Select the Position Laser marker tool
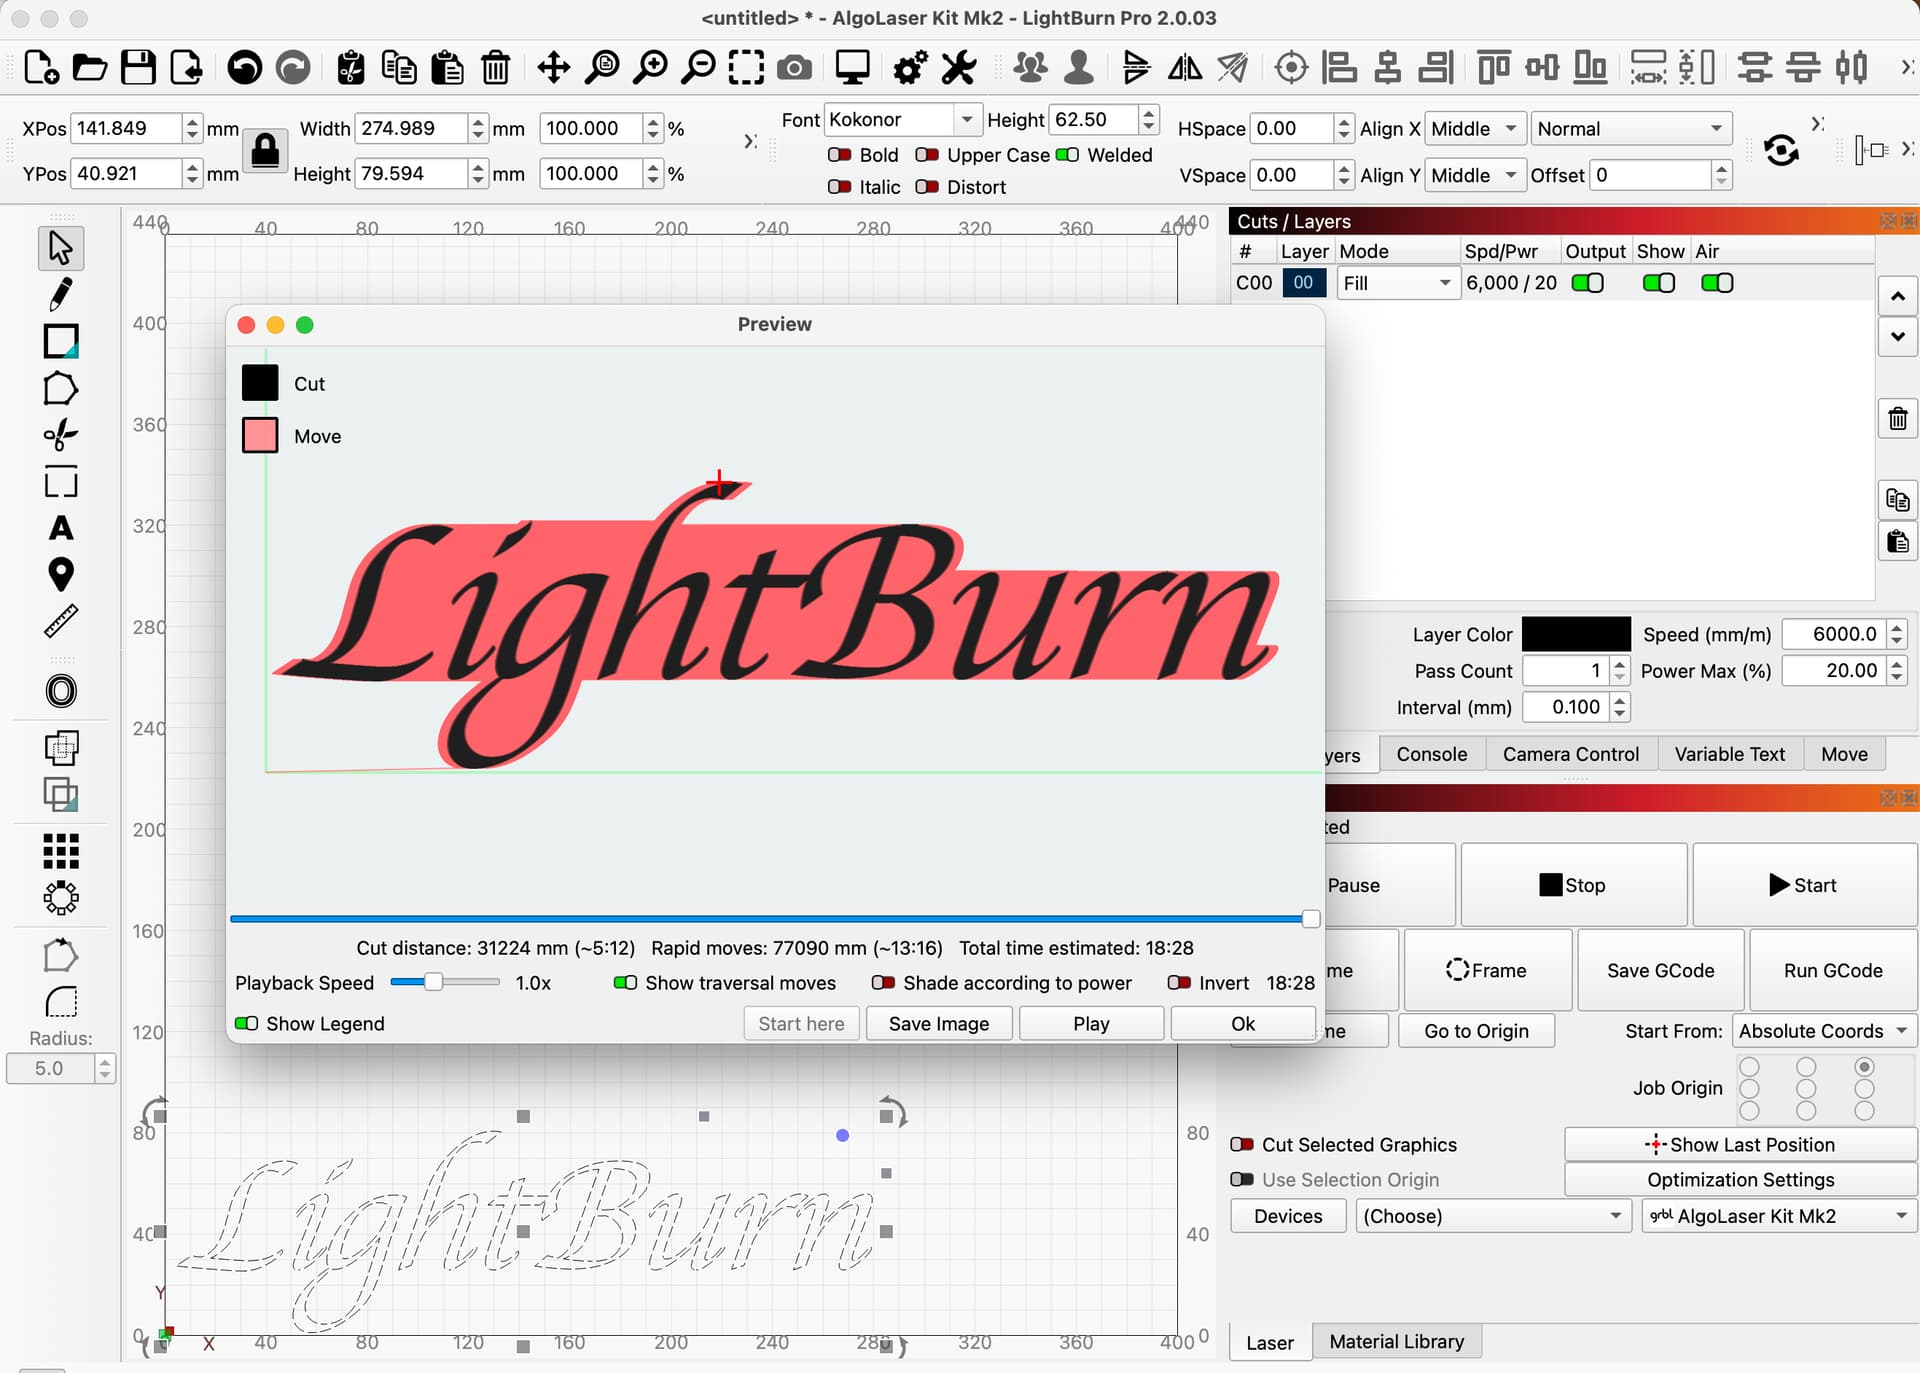Viewport: 1920px width, 1373px height. pos(60,574)
